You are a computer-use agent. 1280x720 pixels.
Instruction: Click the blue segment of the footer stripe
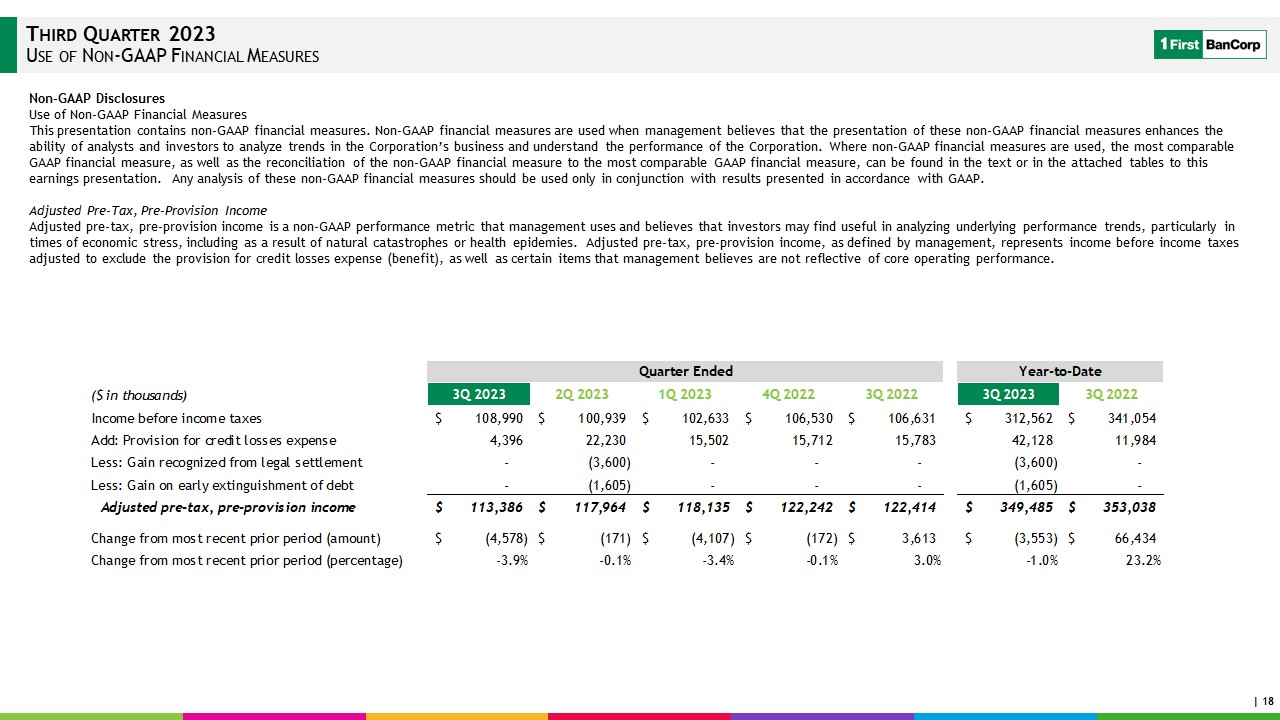point(1005,716)
